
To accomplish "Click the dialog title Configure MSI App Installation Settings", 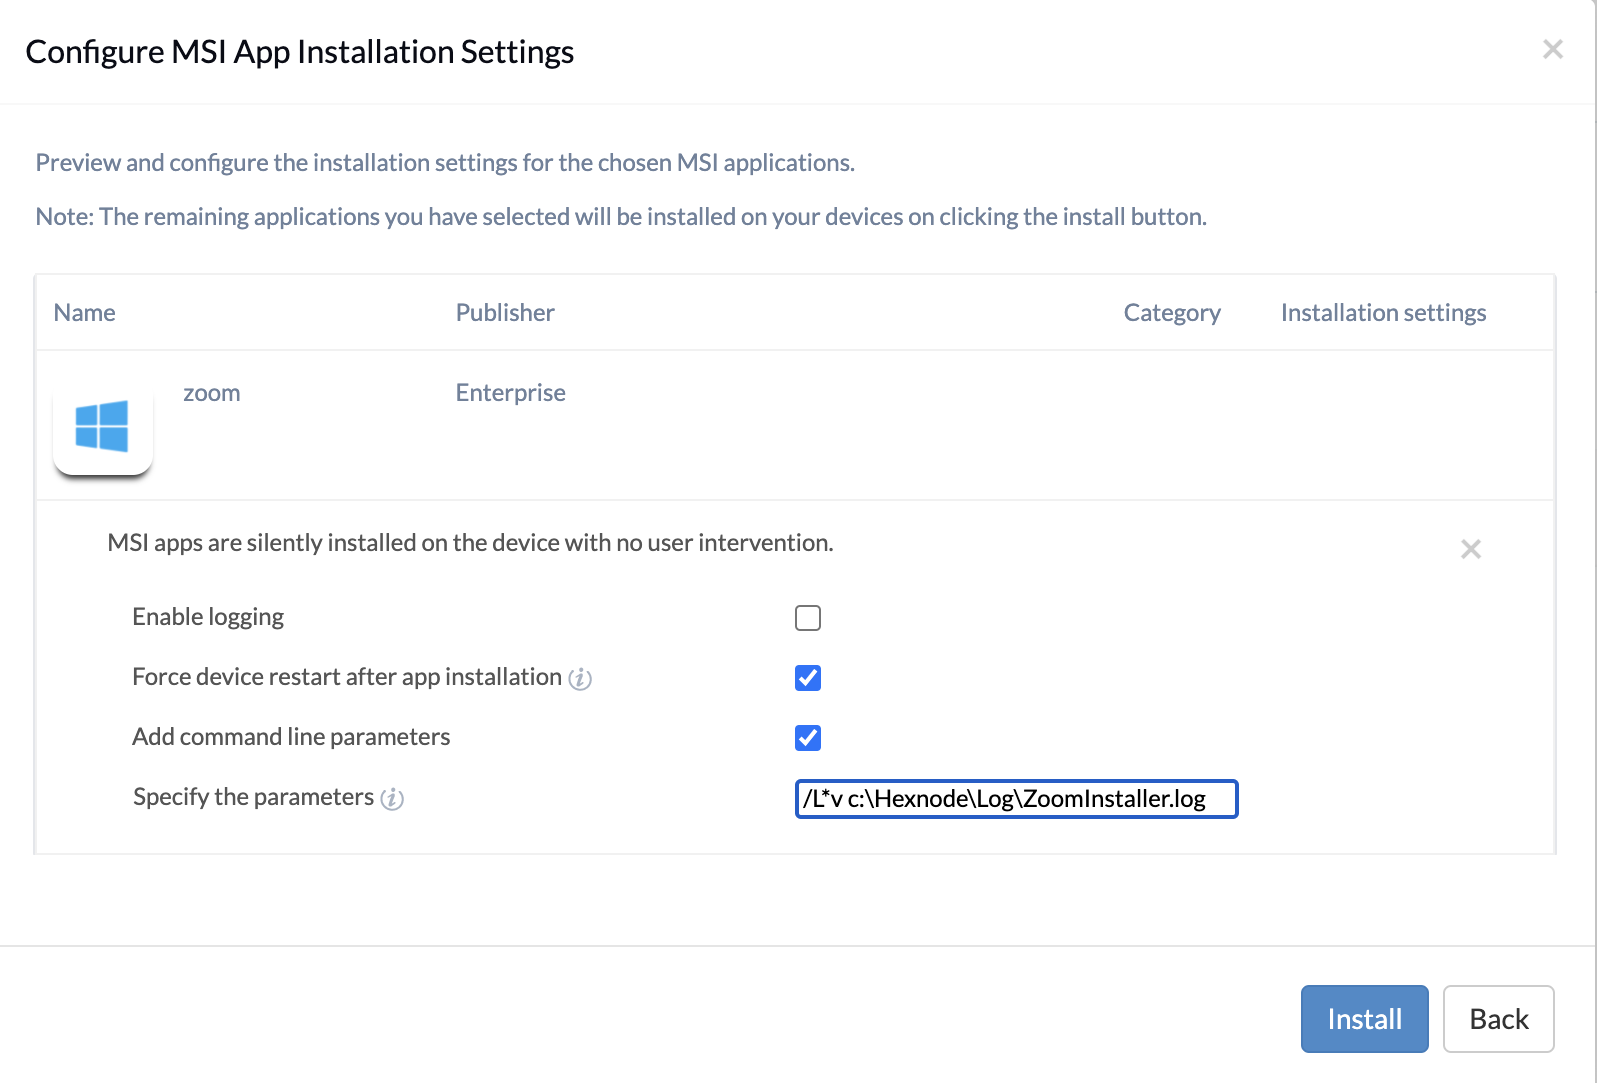I will [x=300, y=52].
